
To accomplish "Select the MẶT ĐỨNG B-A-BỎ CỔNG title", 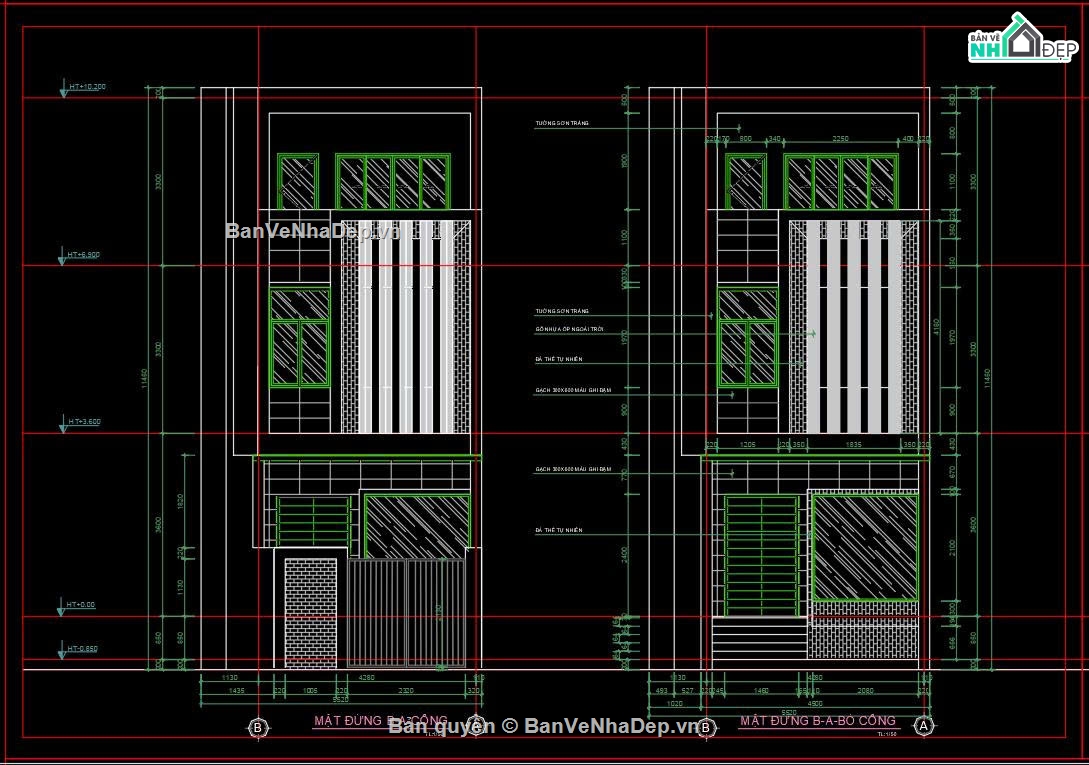I will [818, 721].
